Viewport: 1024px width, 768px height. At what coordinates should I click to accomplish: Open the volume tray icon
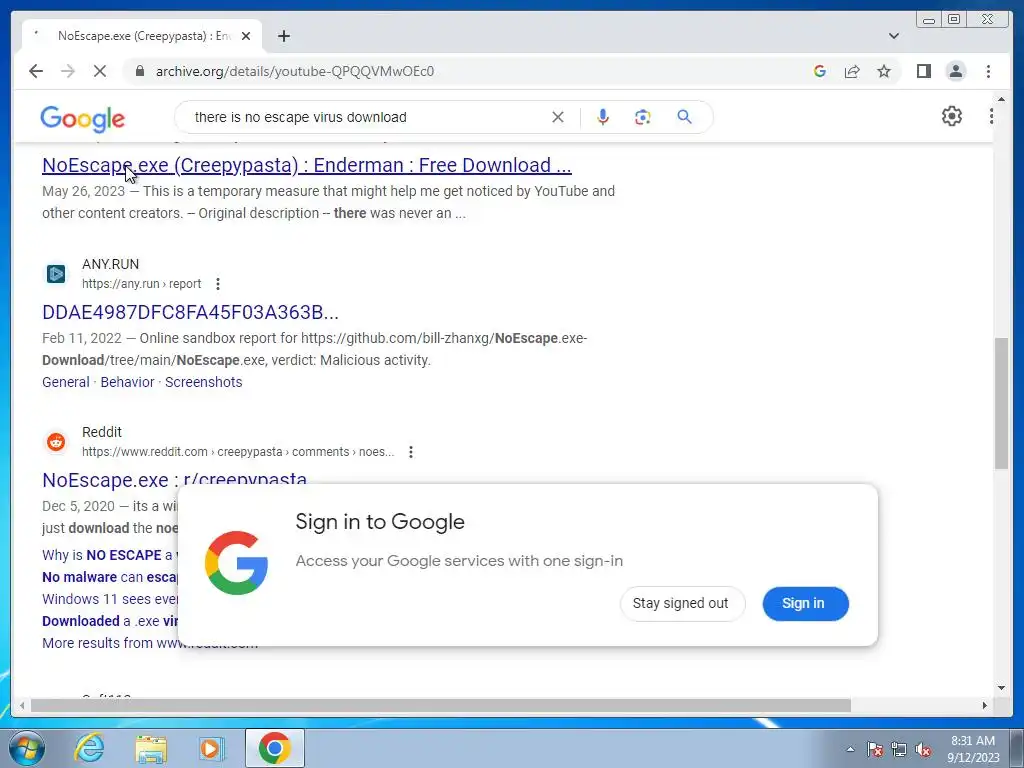(923, 749)
